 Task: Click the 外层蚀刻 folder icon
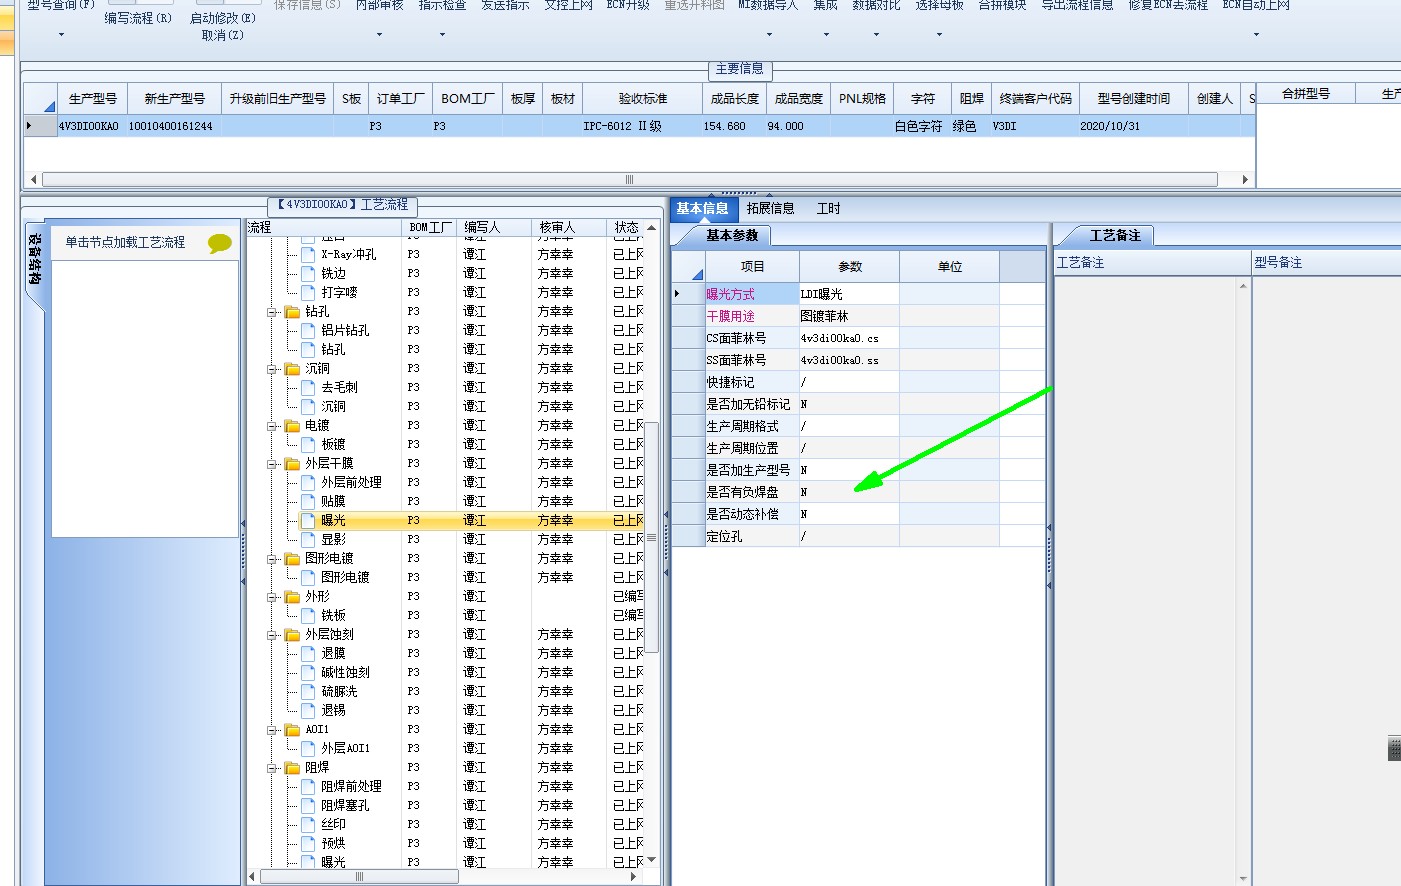coord(293,635)
